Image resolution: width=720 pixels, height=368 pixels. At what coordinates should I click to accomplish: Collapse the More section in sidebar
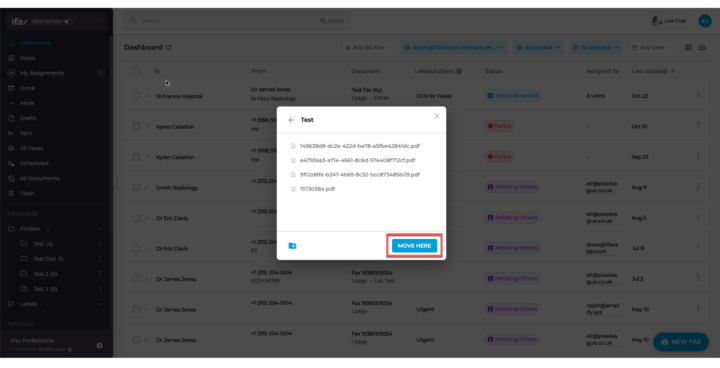pyautogui.click(x=27, y=103)
